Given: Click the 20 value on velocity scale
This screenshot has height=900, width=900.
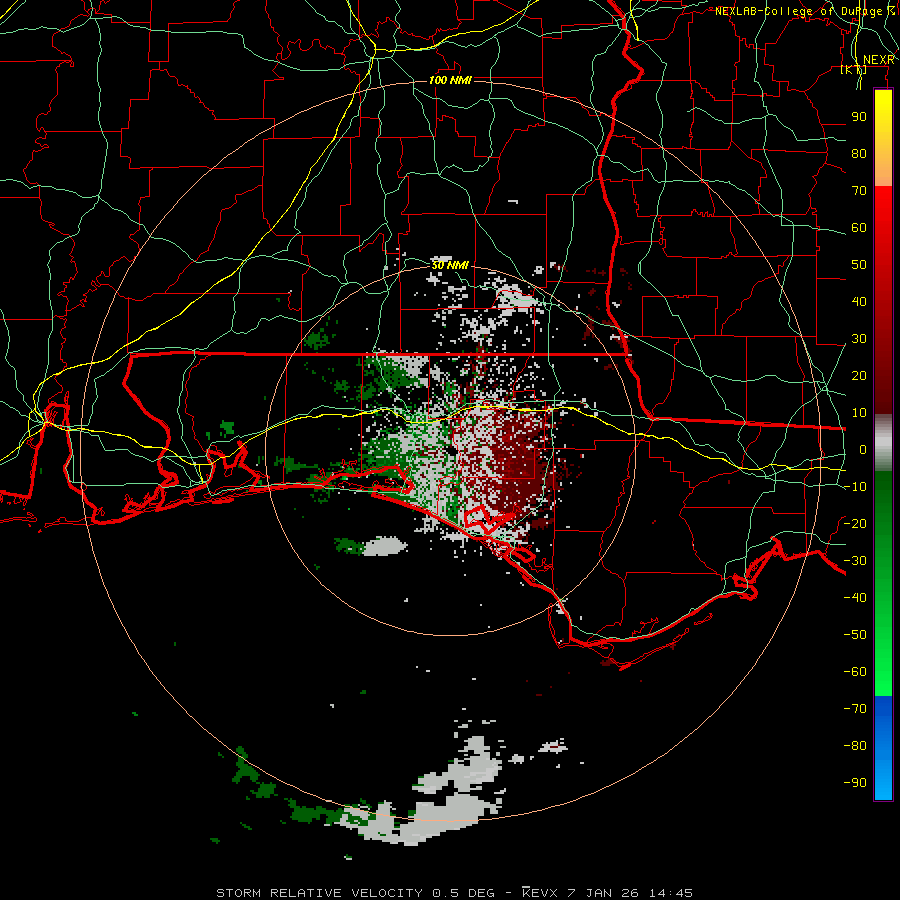Looking at the screenshot, I should [x=859, y=375].
